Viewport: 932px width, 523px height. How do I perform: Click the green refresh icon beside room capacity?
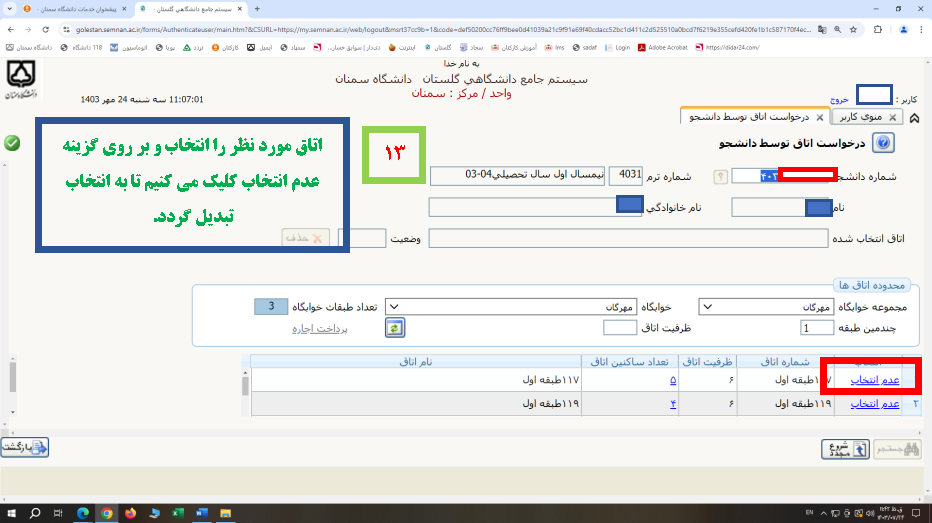(395, 328)
